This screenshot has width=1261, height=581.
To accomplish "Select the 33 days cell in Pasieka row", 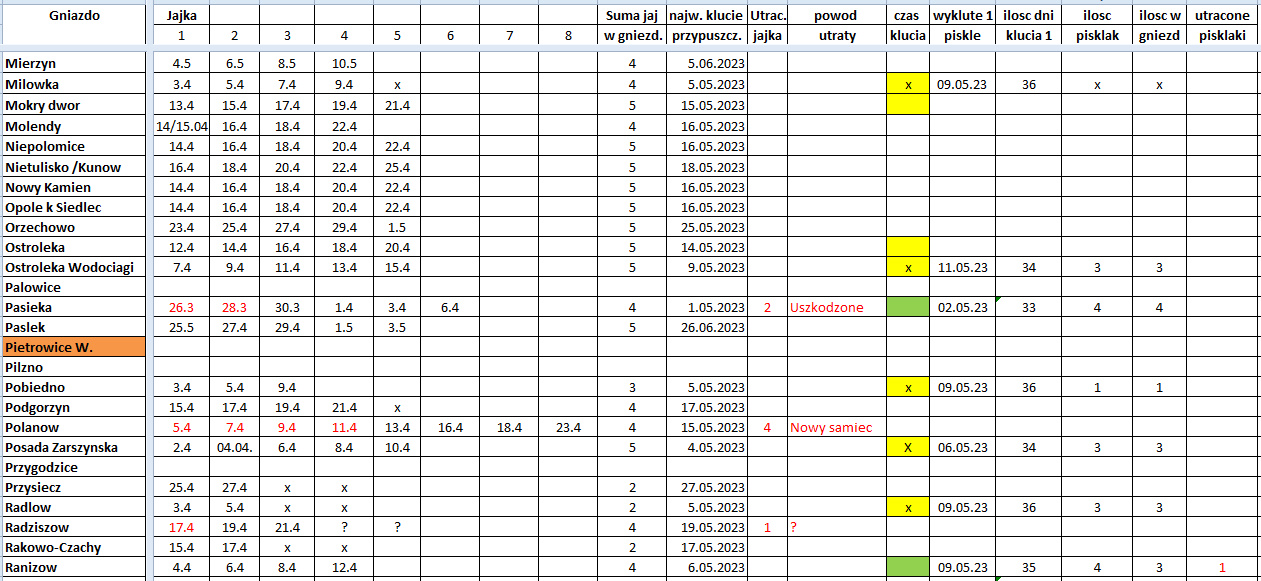I will (1028, 307).
